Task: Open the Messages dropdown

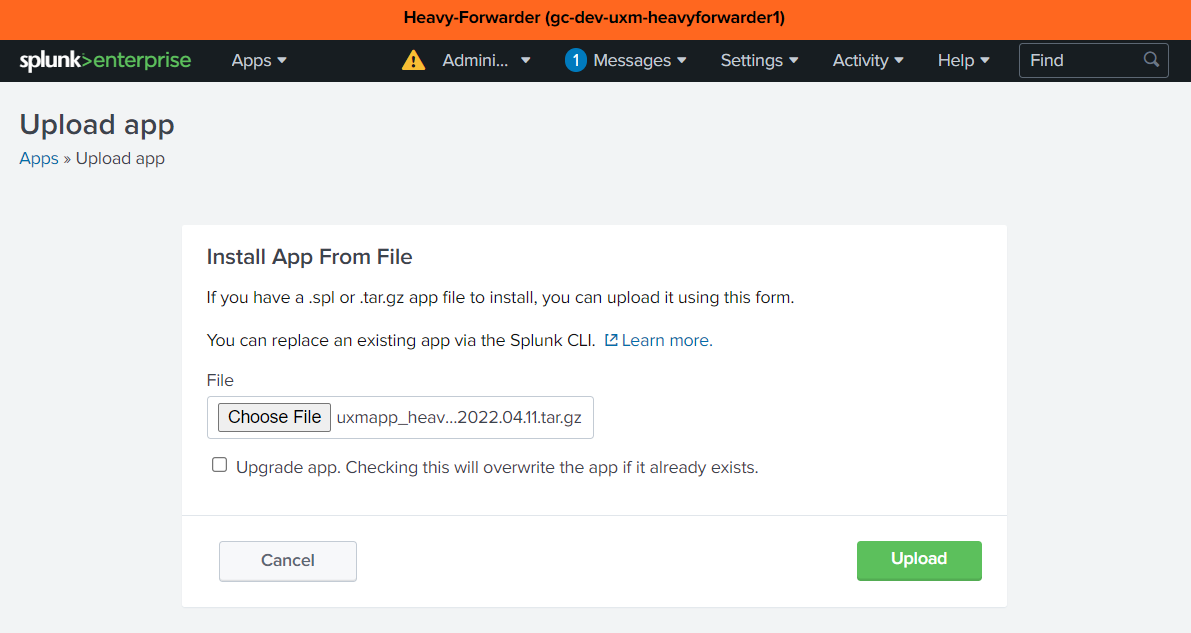Action: tap(640, 61)
